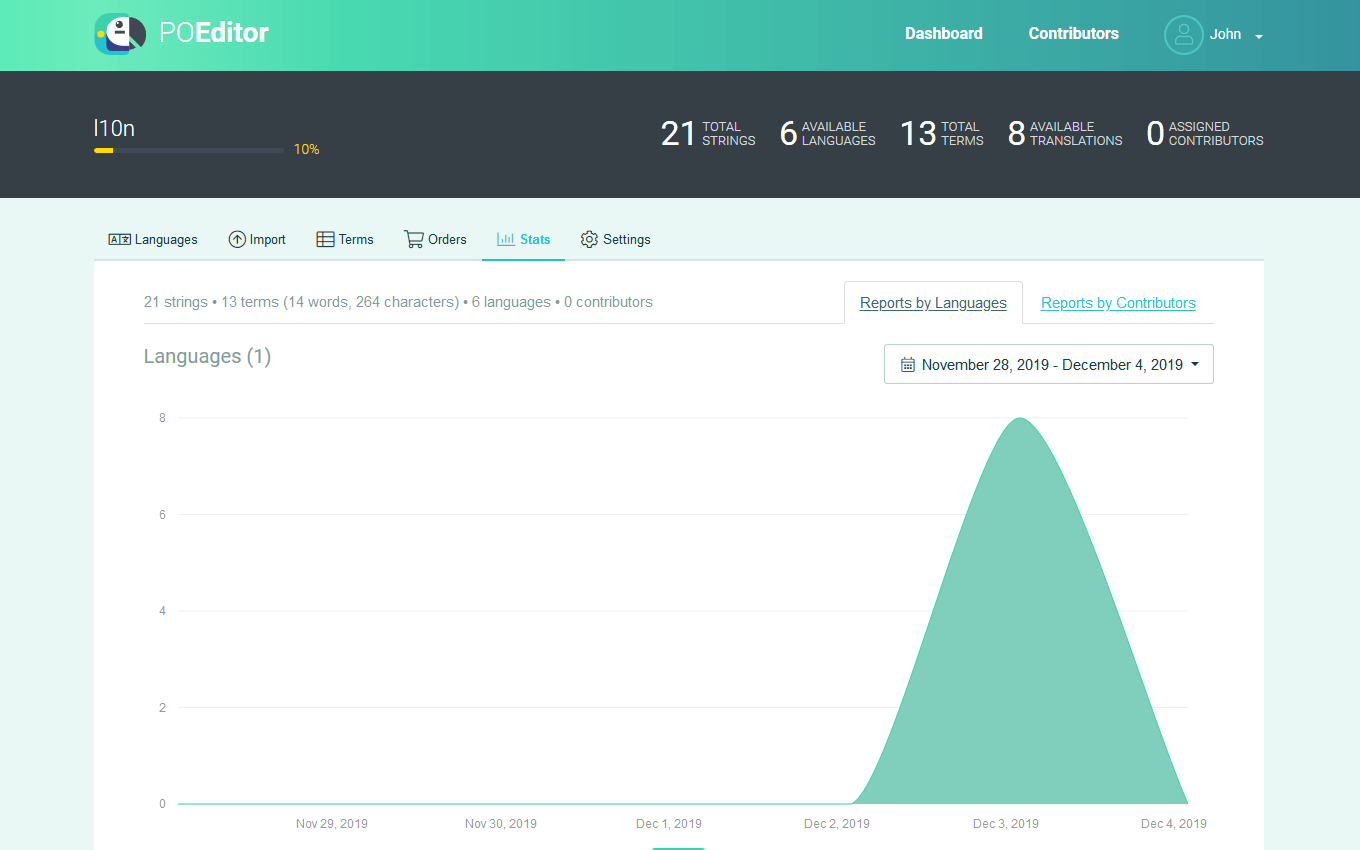Click the POEditor parrot logo

(119, 34)
